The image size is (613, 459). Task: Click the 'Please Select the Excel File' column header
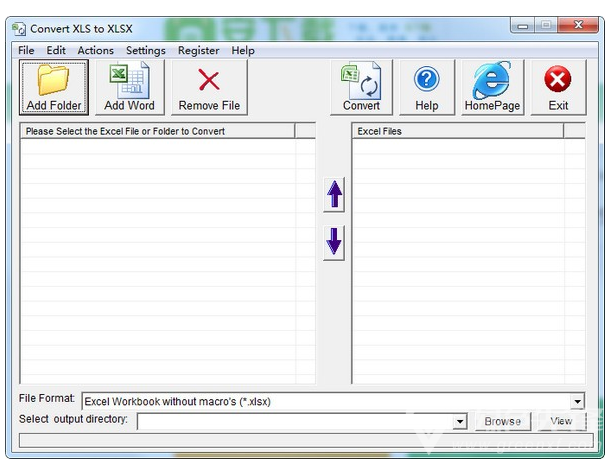(x=157, y=131)
